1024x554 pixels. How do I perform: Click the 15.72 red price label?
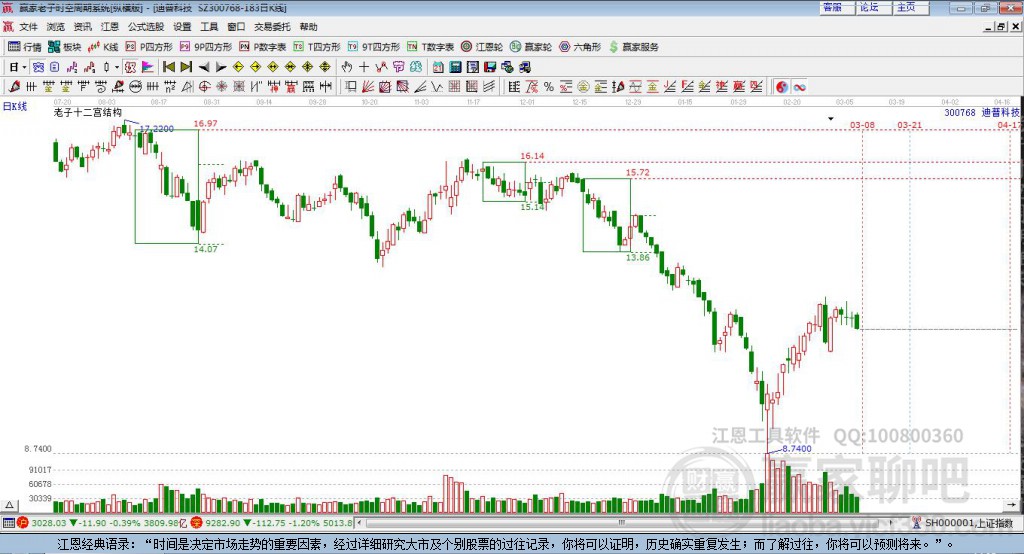click(637, 172)
